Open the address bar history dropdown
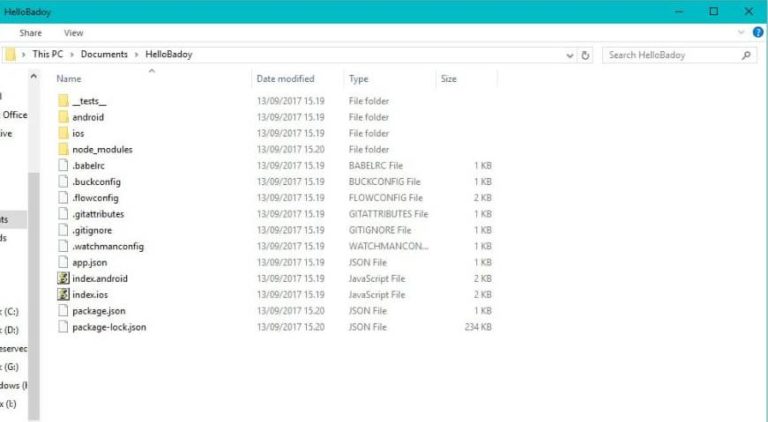 point(570,56)
